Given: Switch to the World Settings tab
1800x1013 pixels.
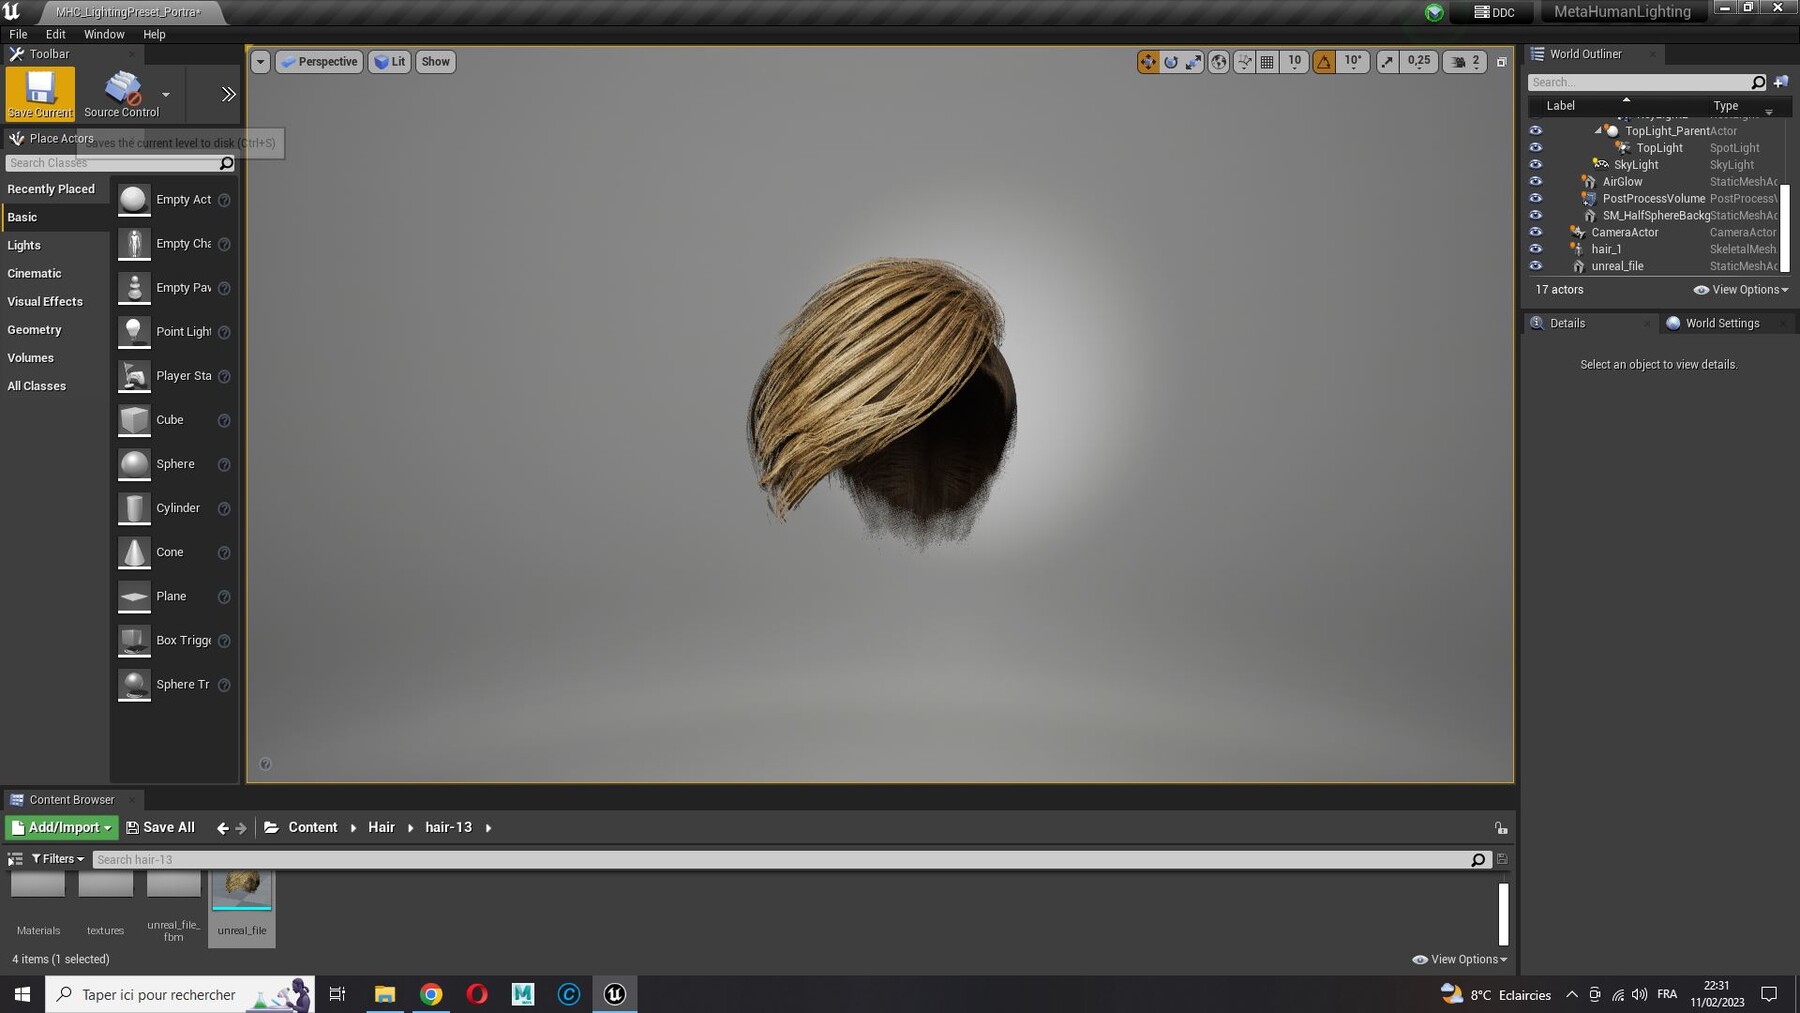Looking at the screenshot, I should (1721, 323).
